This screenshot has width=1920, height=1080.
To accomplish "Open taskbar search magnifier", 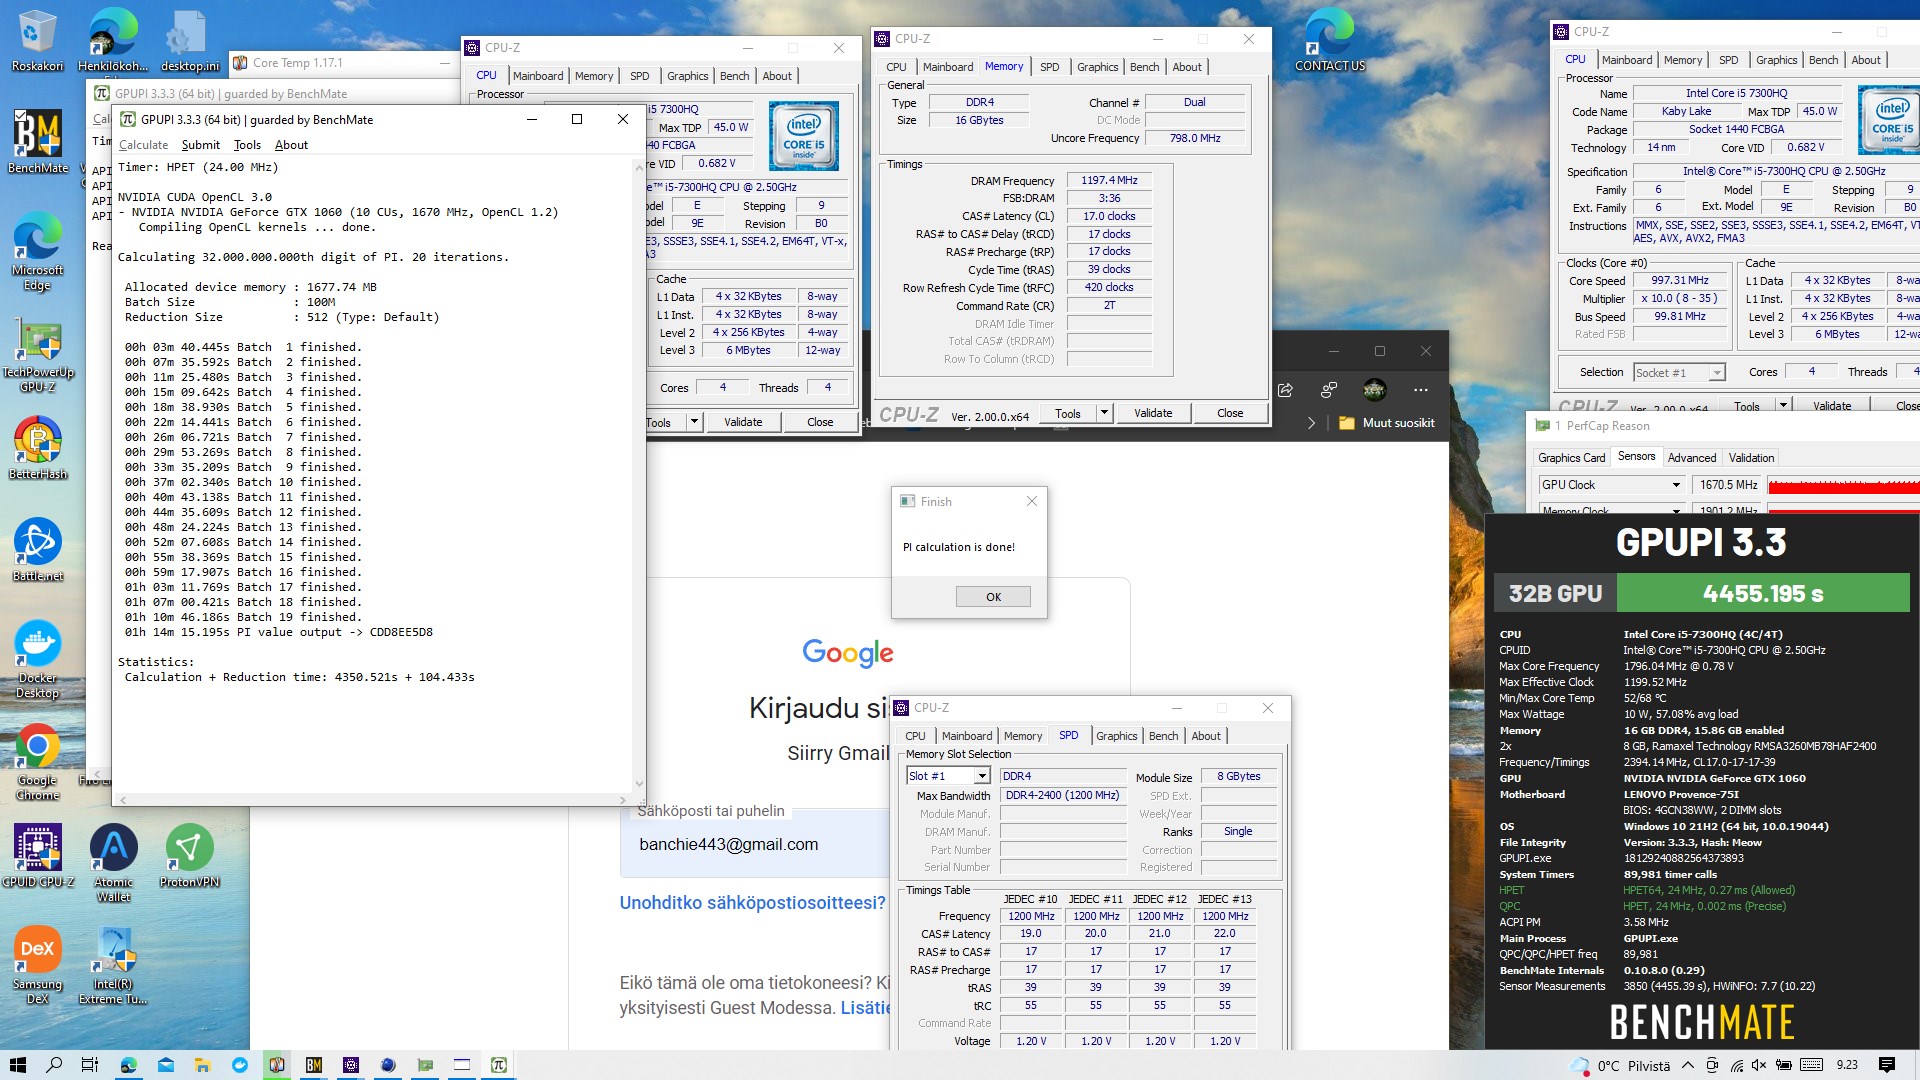I will [x=54, y=1065].
